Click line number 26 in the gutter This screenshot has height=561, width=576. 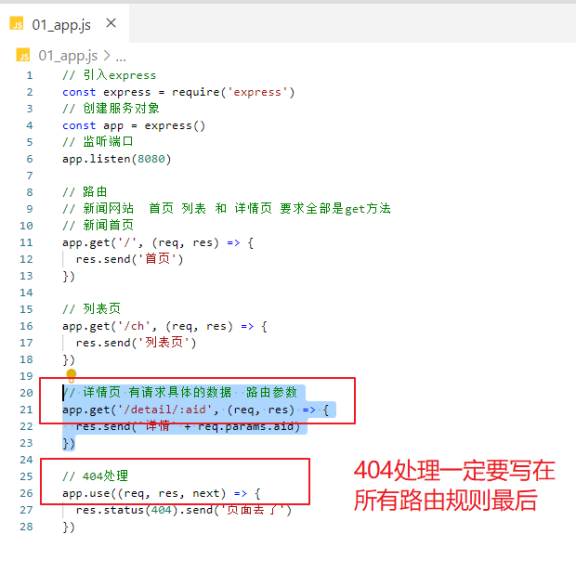[26, 493]
